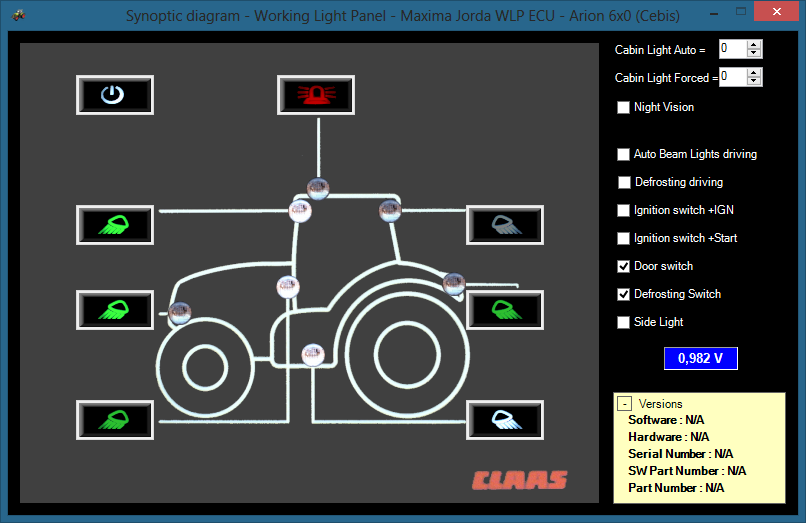
Task: Click the rear cab roof lamp
Action: [390, 210]
